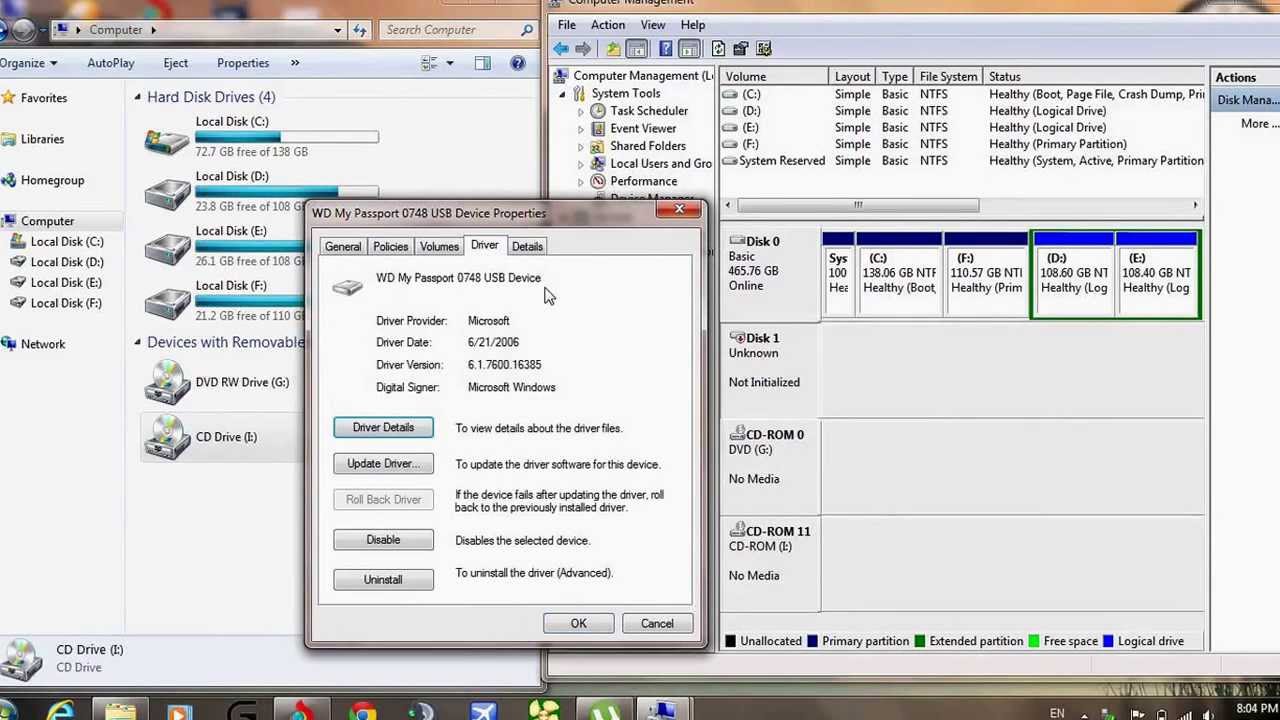Click uTorrent icon on taskbar
This screenshot has height=720, width=1280.
pyautogui.click(x=603, y=712)
